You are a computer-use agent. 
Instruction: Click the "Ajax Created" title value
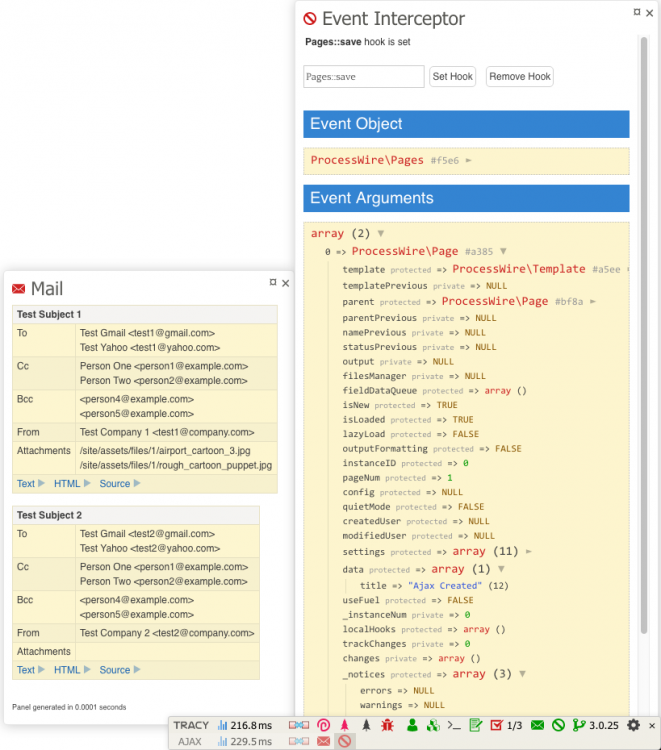445,585
